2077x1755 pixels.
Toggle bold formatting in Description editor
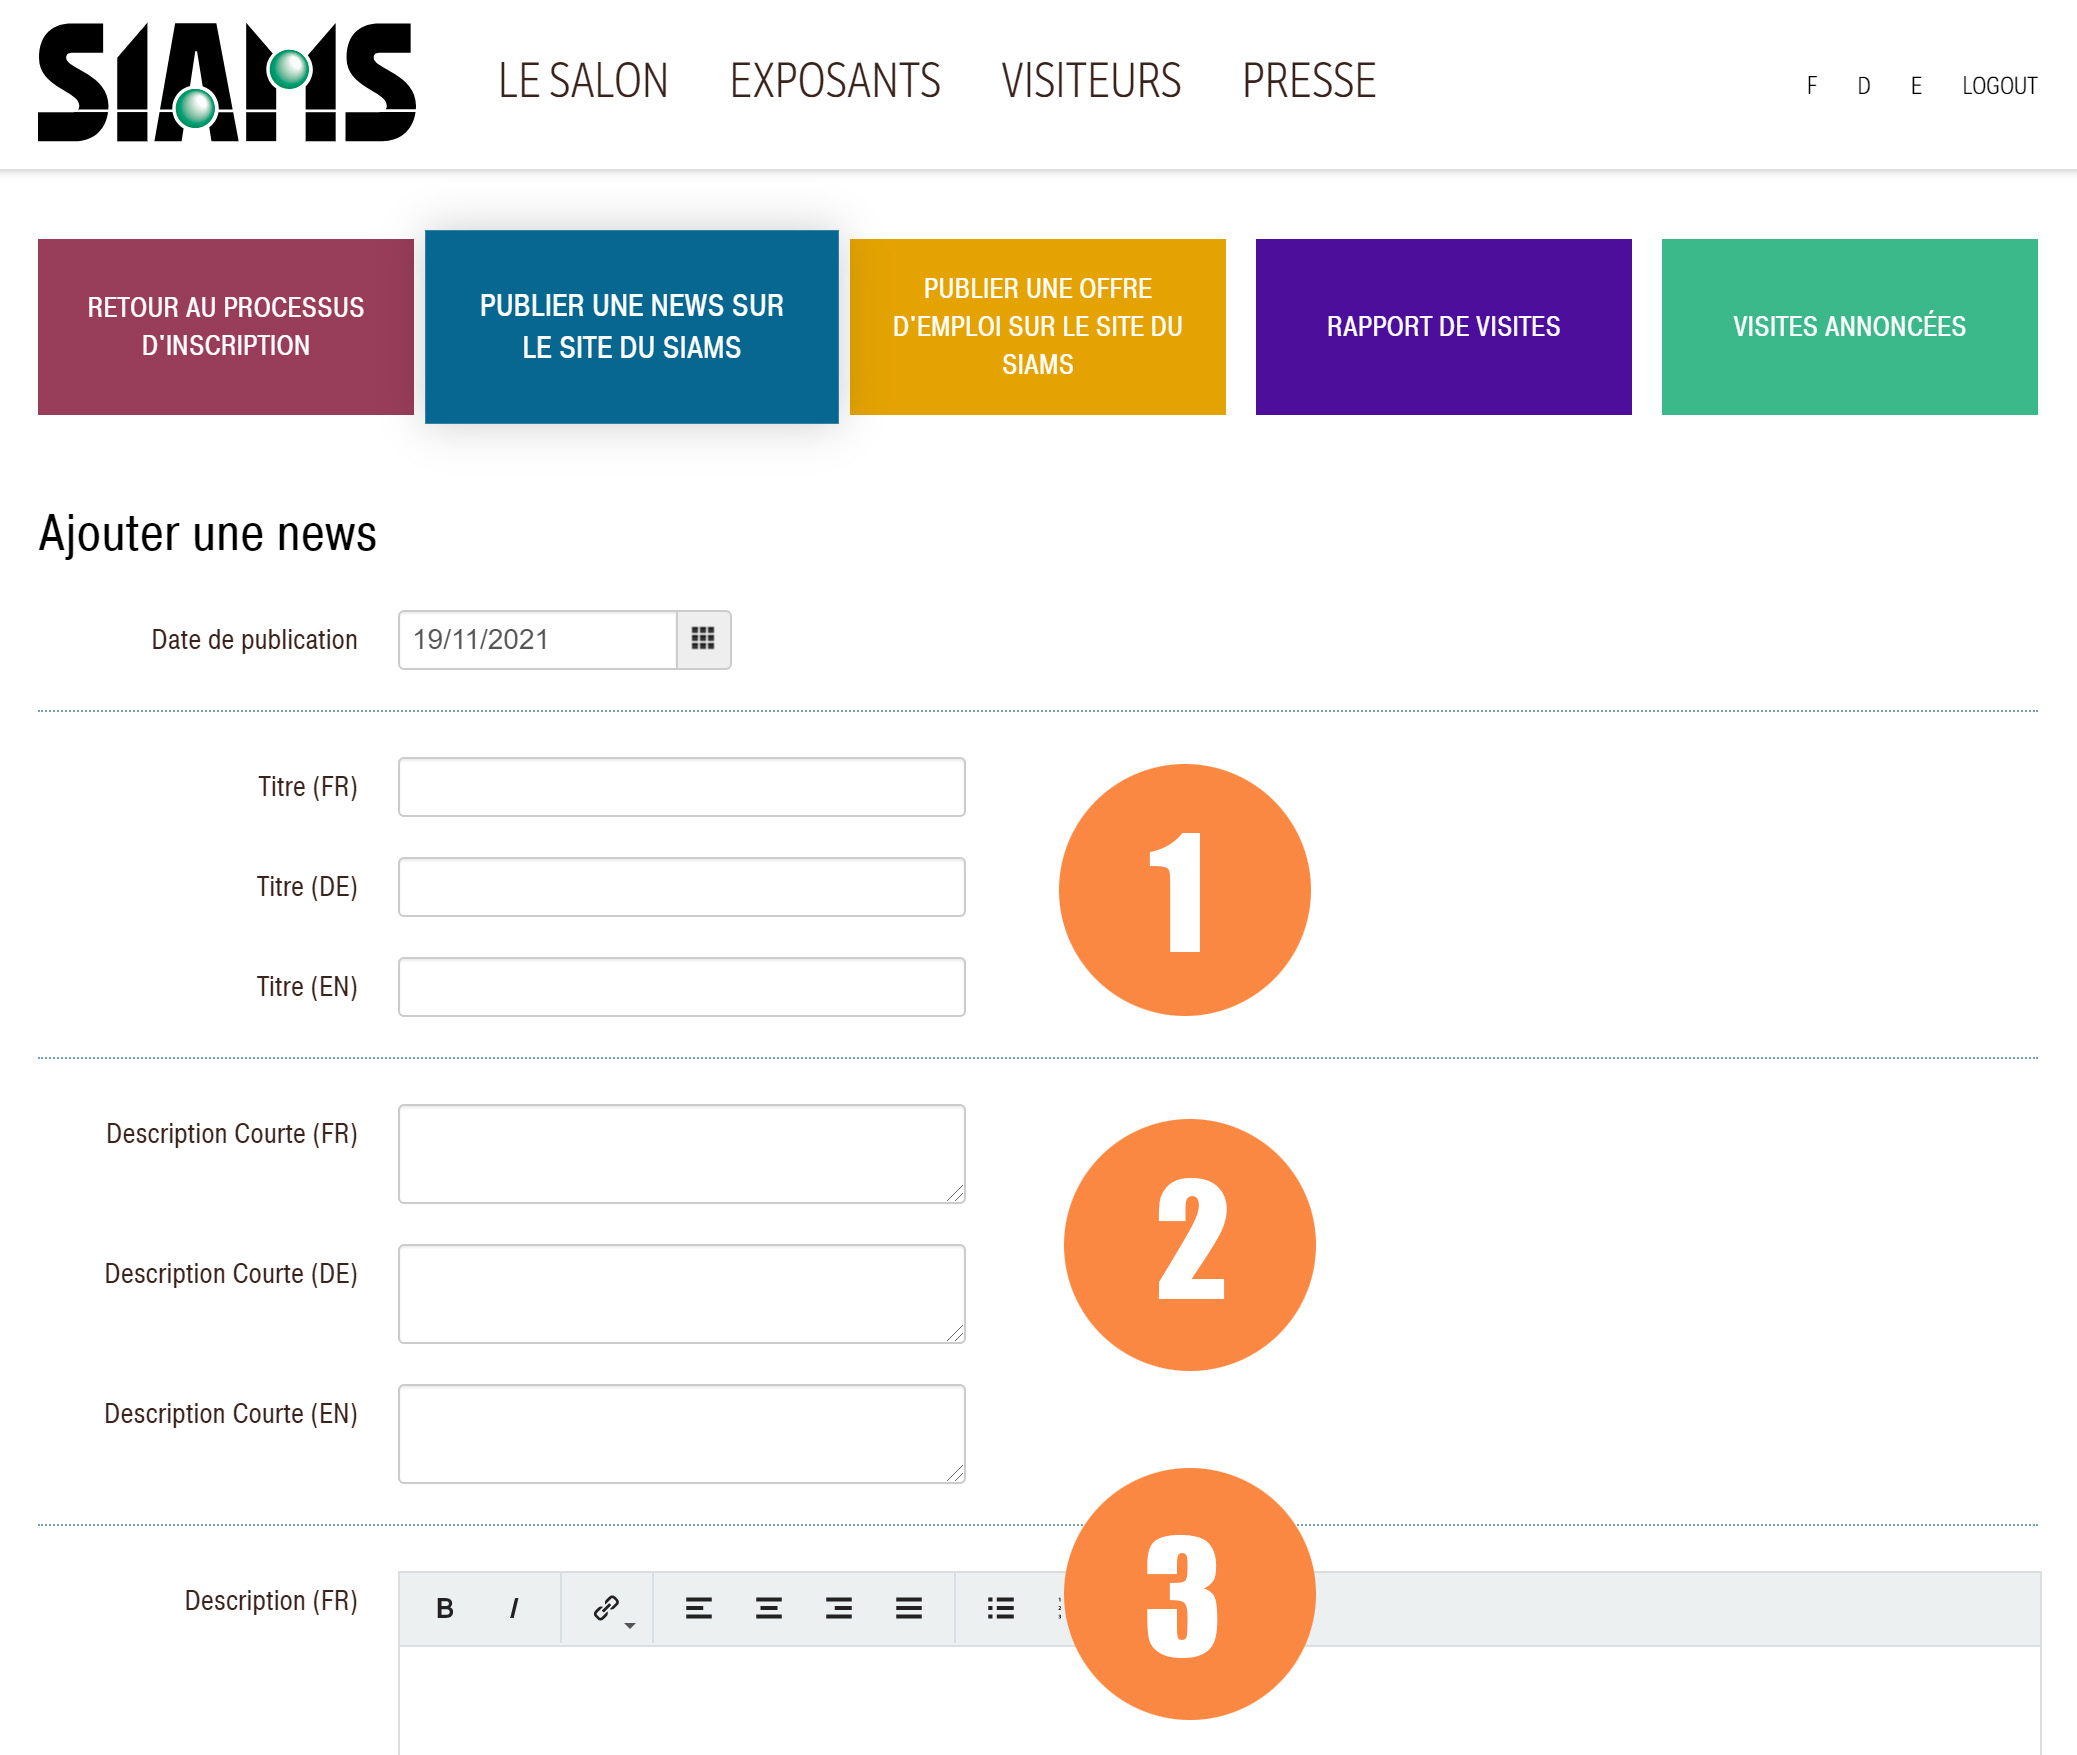pyautogui.click(x=445, y=1608)
